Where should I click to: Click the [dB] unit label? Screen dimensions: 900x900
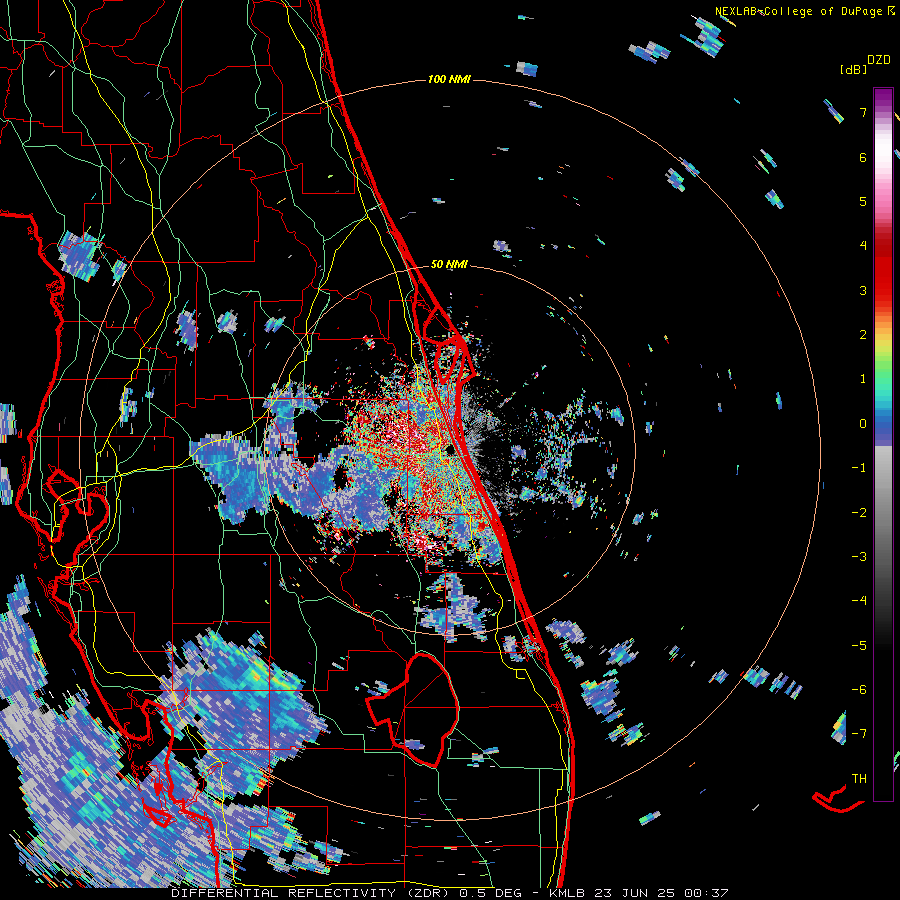point(853,69)
